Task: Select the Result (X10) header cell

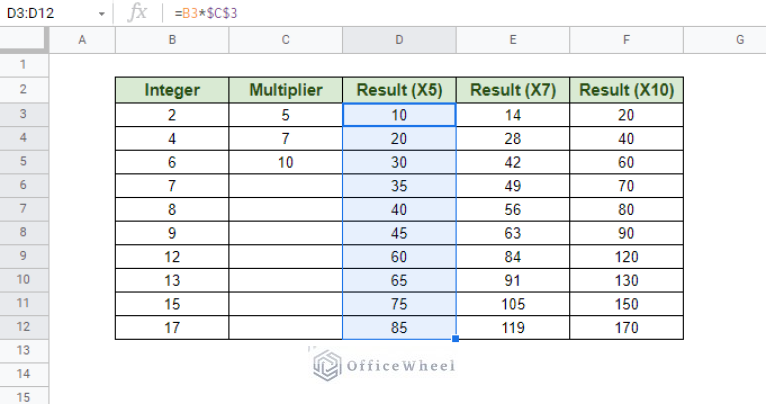Action: [626, 90]
